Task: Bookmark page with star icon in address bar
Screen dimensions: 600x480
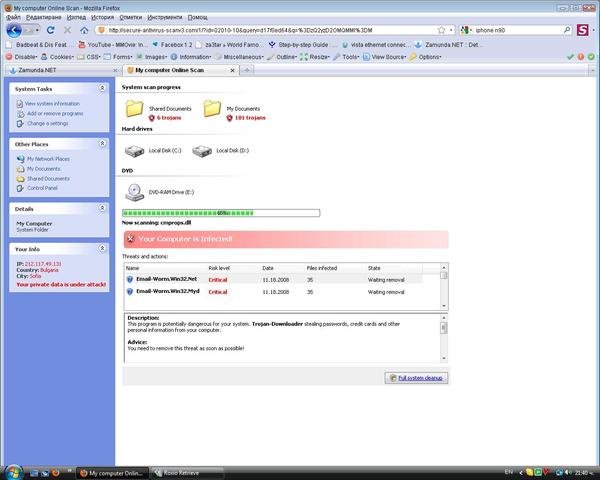Action: [441, 30]
